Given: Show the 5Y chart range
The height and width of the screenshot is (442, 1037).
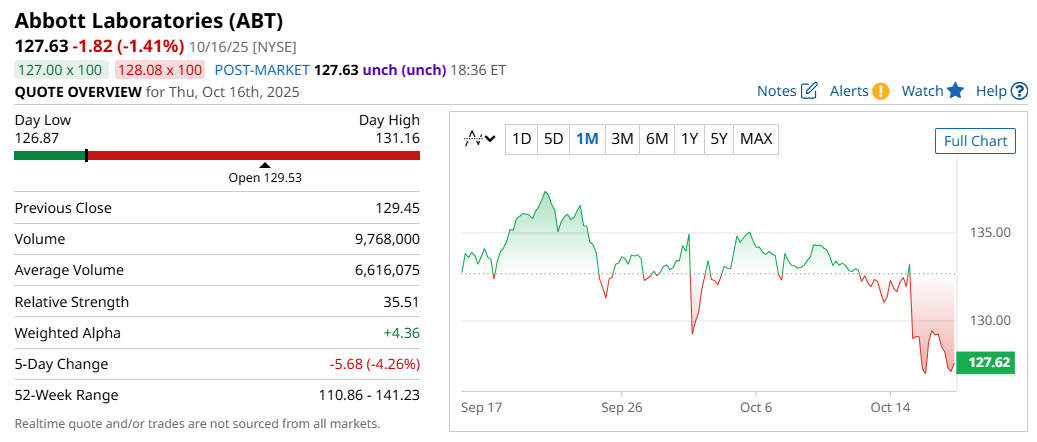Looking at the screenshot, I should point(719,139).
